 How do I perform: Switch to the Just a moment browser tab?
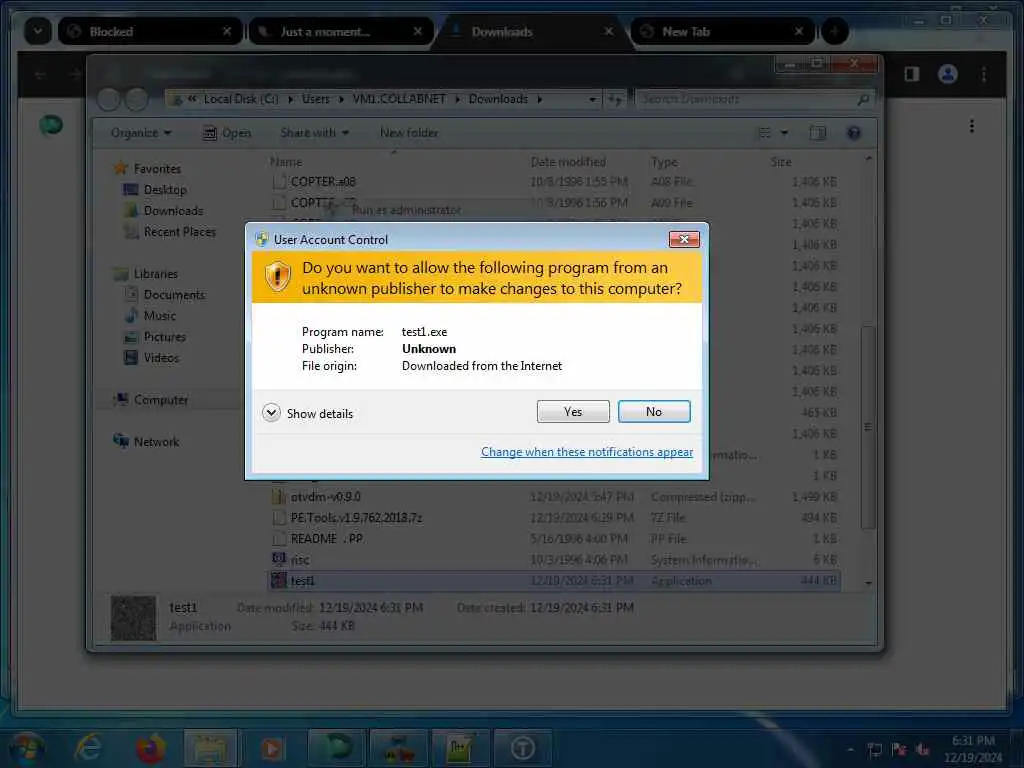point(340,31)
